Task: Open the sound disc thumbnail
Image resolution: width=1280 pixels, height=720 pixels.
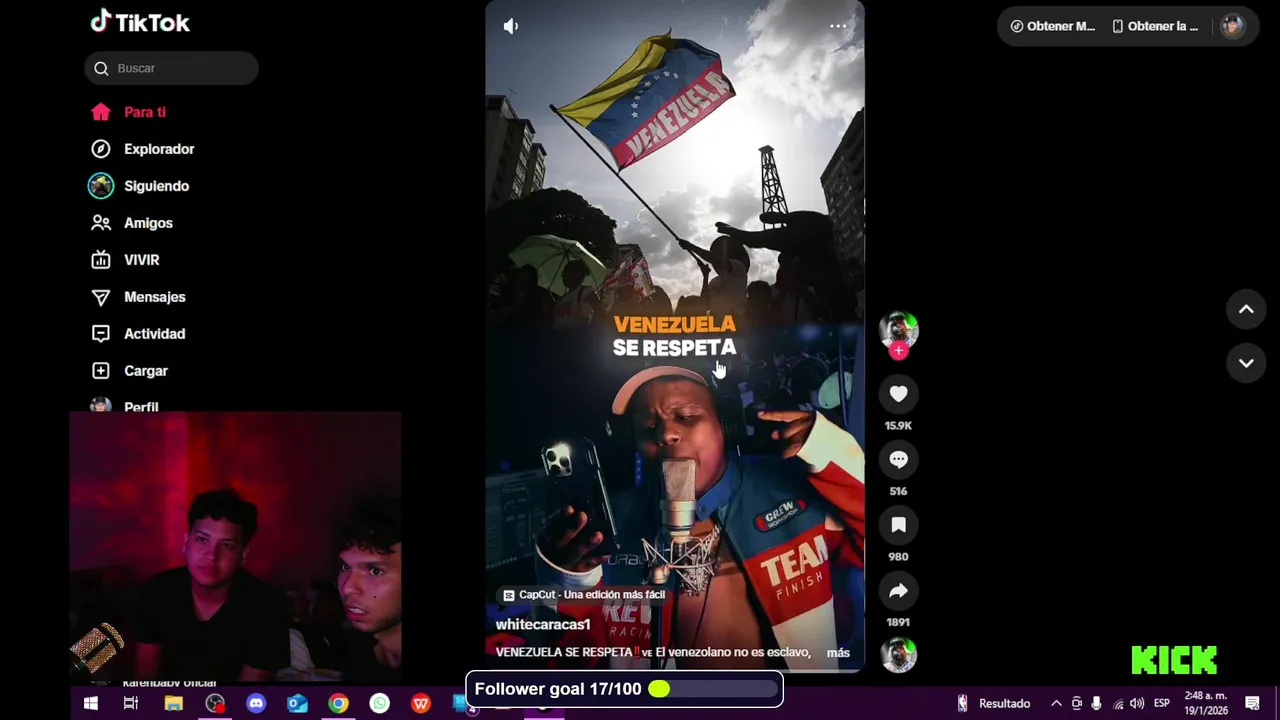Action: 898,655
